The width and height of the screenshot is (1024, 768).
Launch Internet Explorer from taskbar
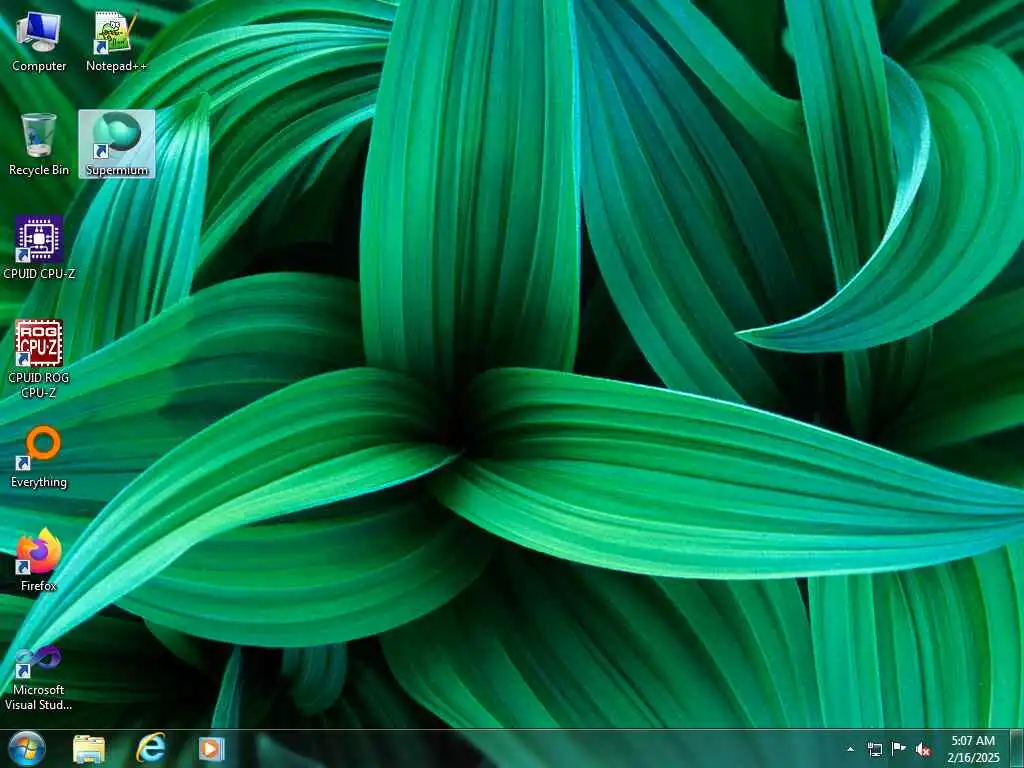click(150, 749)
